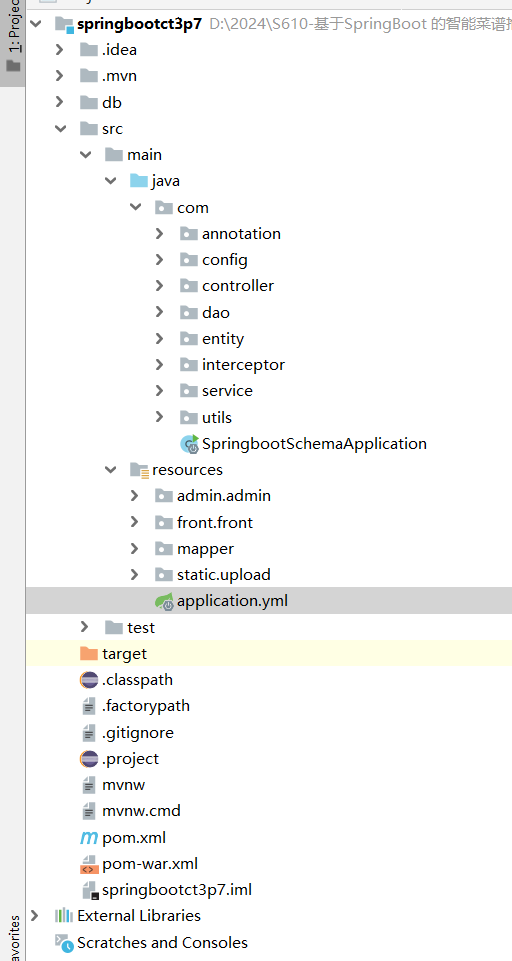Click the .mvn folder icon
The width and height of the screenshot is (512, 961).
click(89, 76)
